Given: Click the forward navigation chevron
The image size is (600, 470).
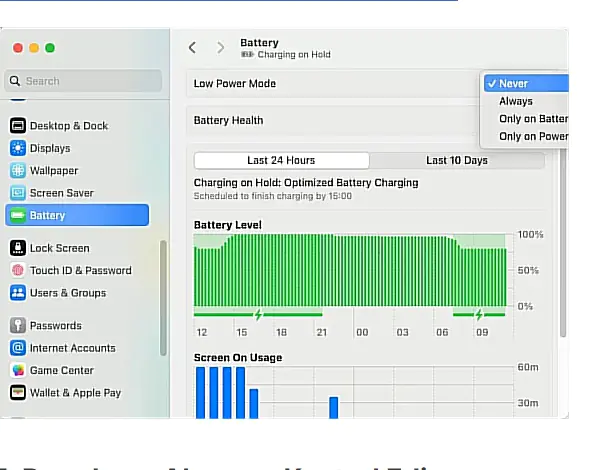Looking at the screenshot, I should (x=220, y=48).
